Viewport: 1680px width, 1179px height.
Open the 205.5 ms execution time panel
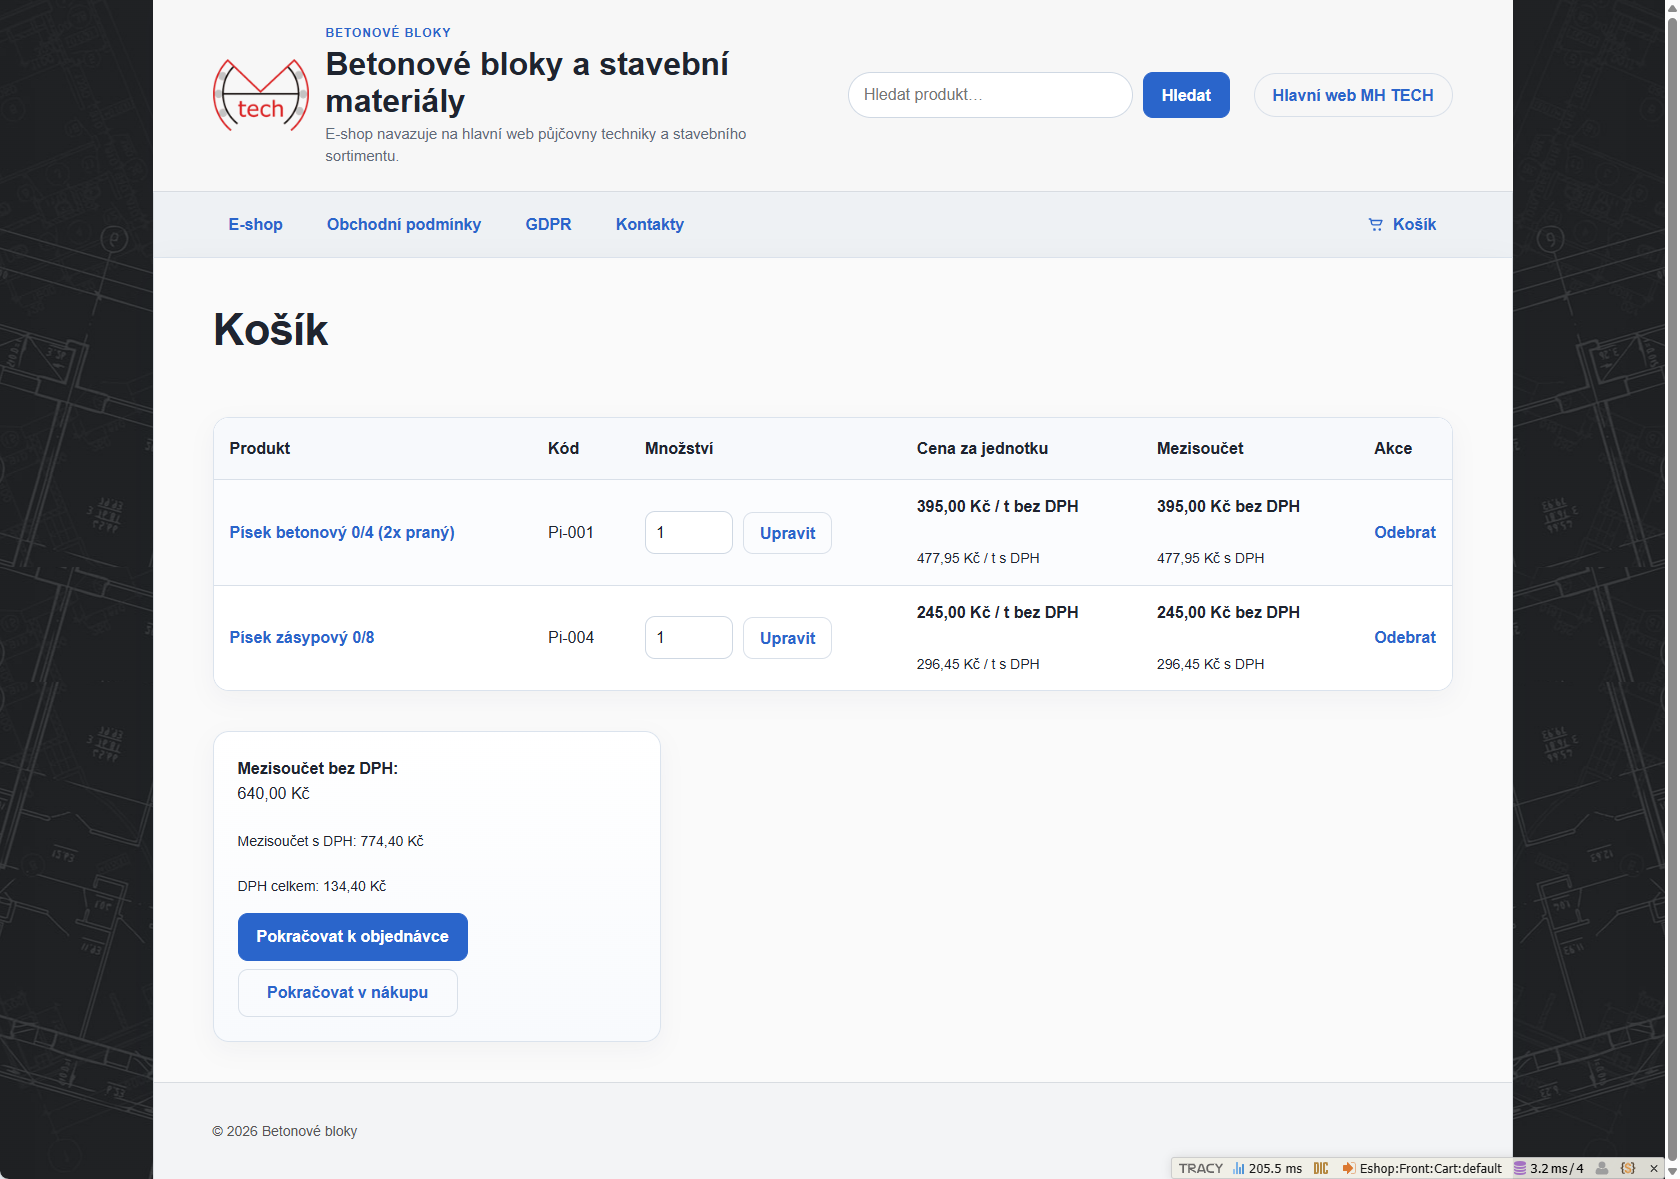pyautogui.click(x=1267, y=1168)
